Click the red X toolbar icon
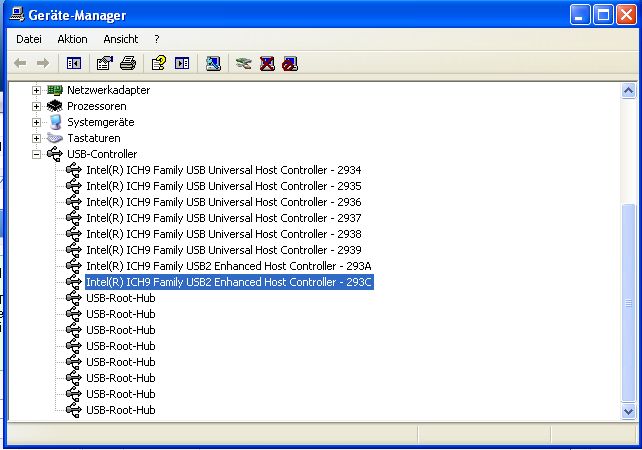642x450 pixels. click(x=267, y=63)
